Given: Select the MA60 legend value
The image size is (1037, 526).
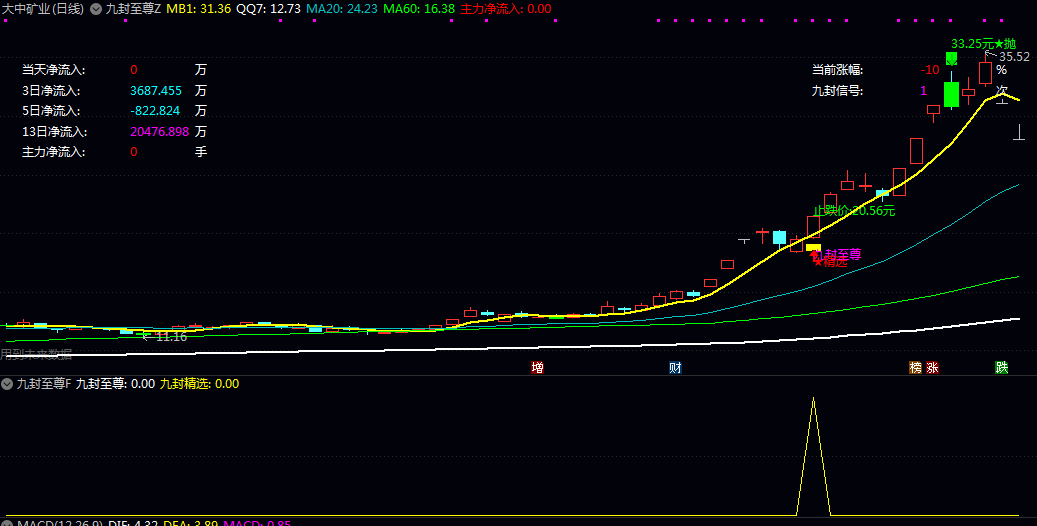Looking at the screenshot, I should coord(419,9).
